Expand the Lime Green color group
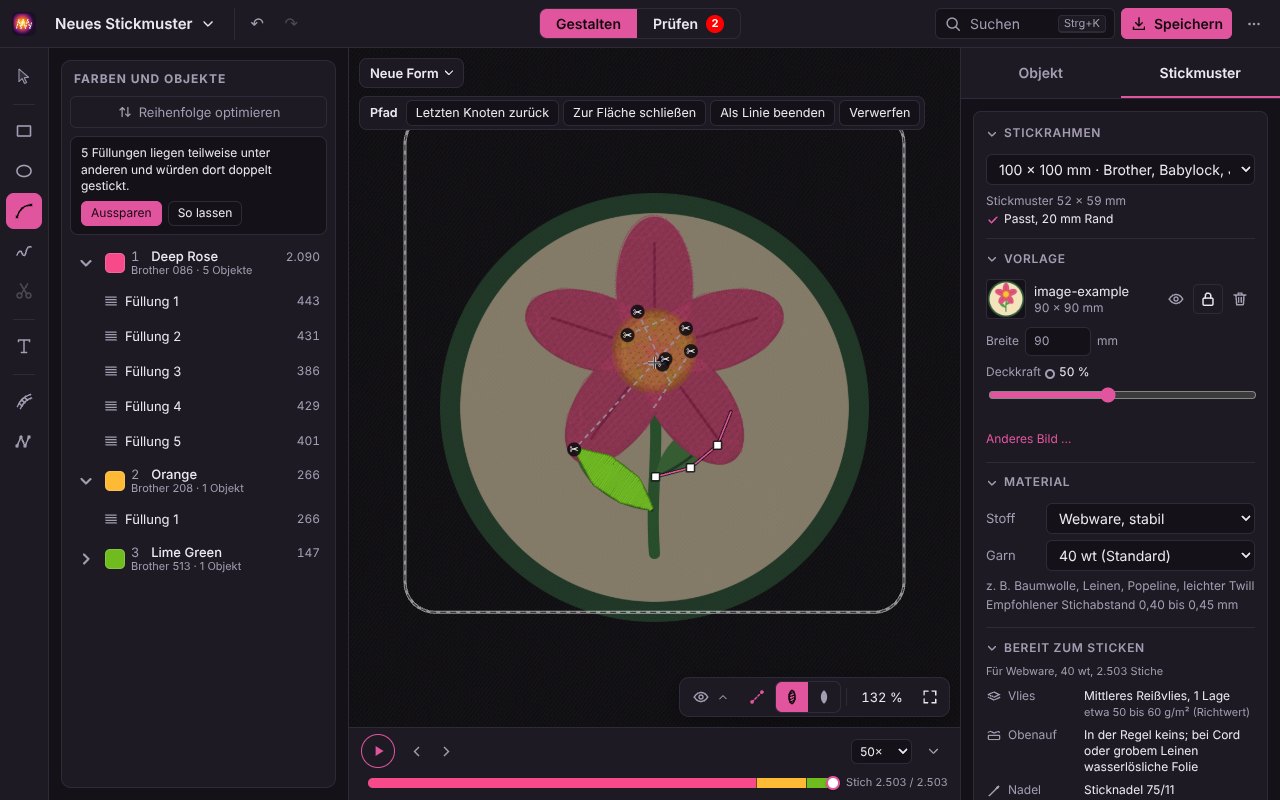The height and width of the screenshot is (800, 1280). coord(86,559)
